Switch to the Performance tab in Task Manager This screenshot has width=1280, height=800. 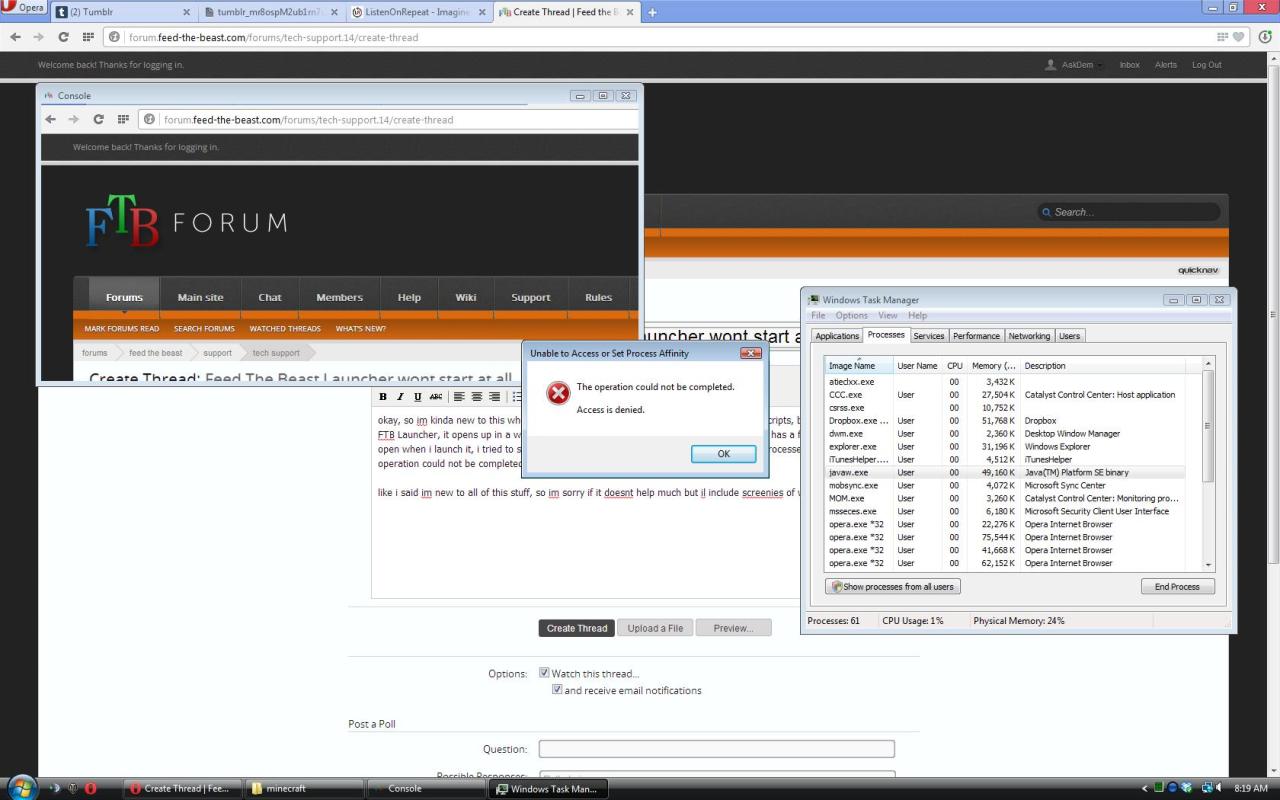coord(976,336)
